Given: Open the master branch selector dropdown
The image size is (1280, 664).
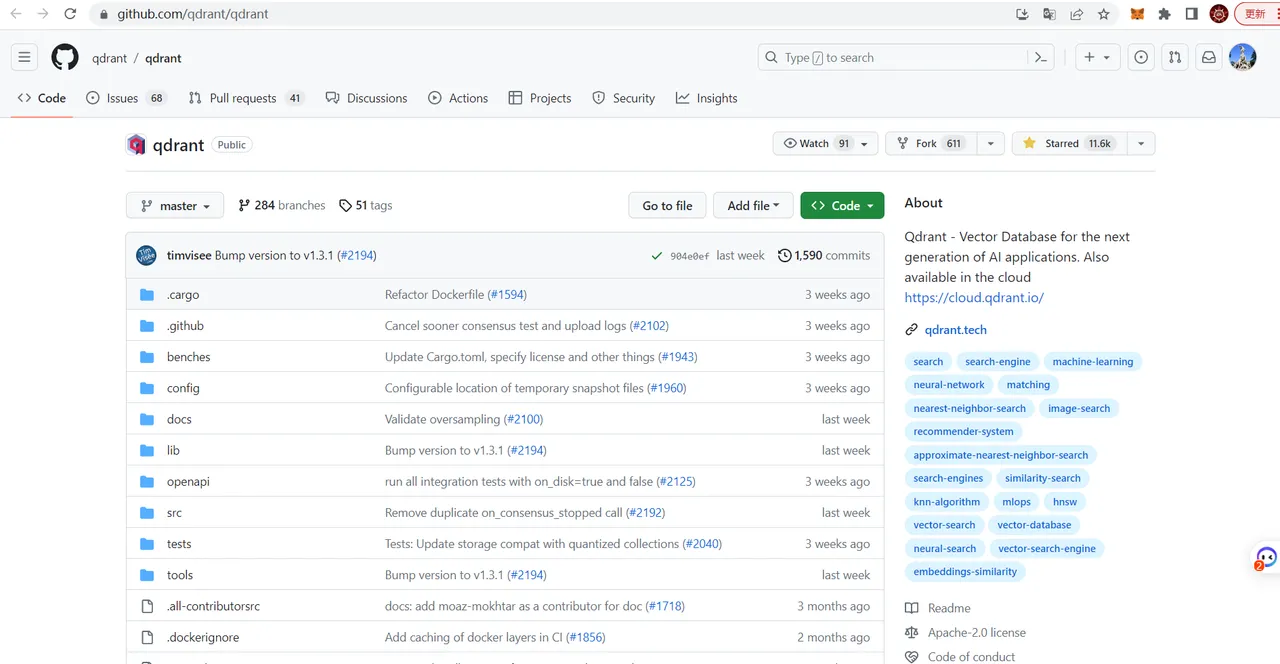Looking at the screenshot, I should (175, 206).
